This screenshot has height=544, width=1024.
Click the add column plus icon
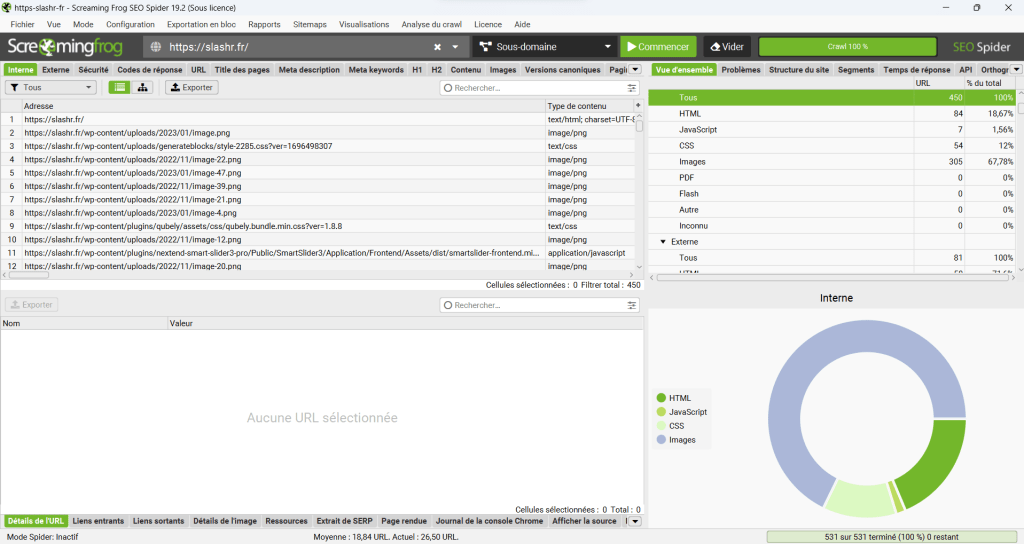click(637, 105)
